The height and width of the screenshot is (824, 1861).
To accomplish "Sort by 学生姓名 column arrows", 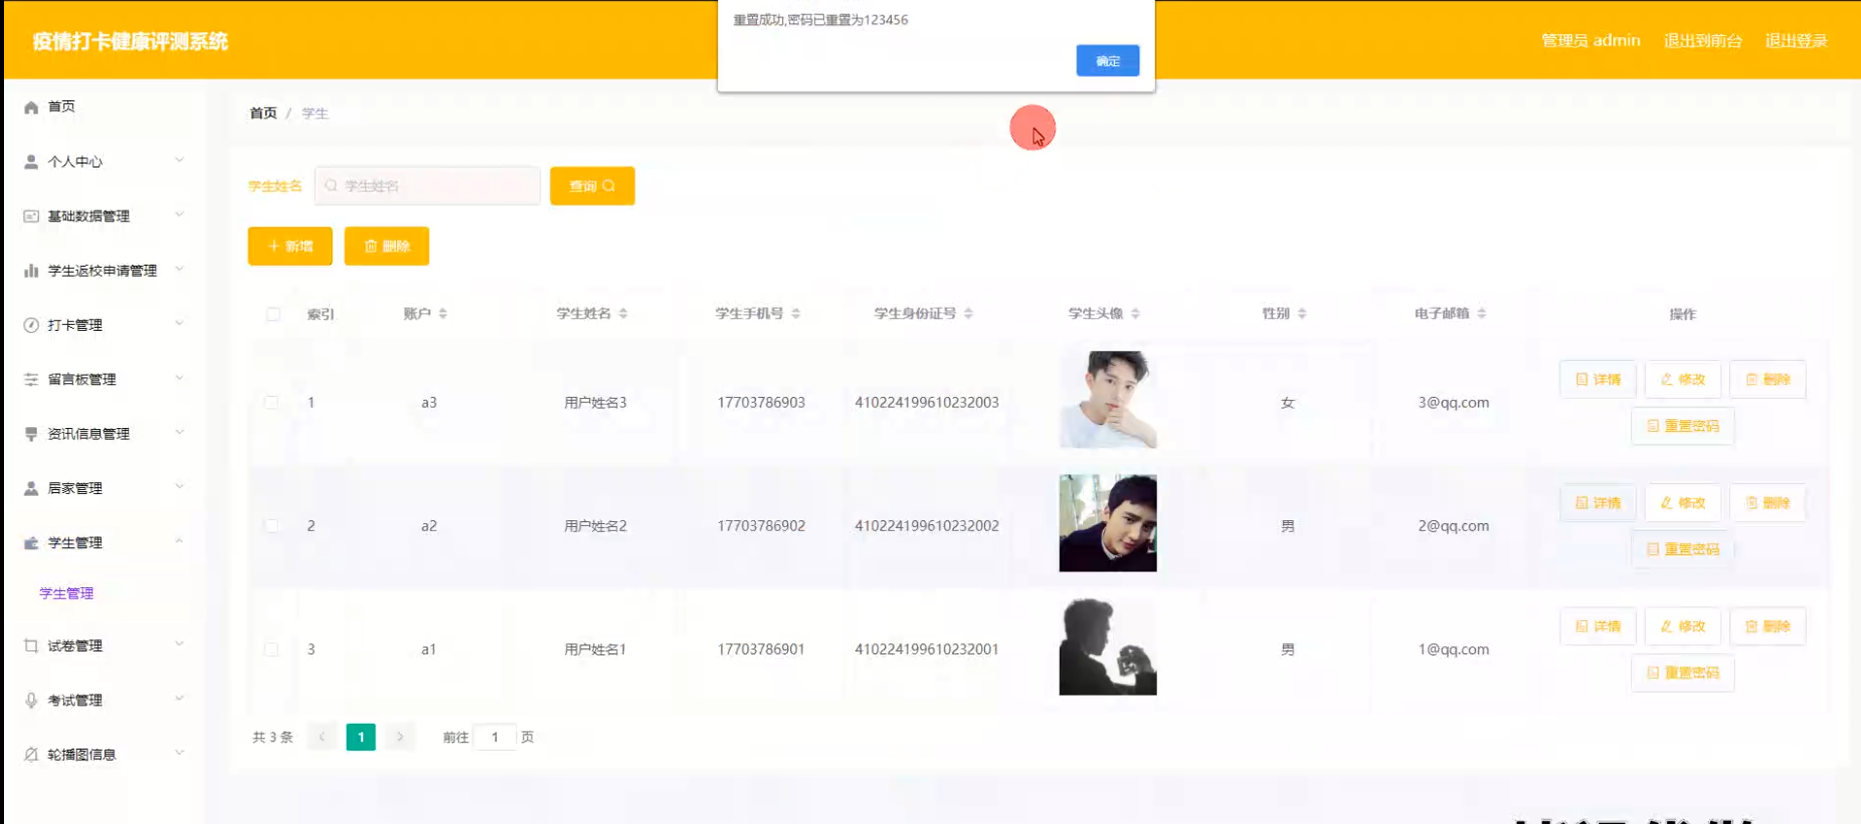I will pos(623,314).
